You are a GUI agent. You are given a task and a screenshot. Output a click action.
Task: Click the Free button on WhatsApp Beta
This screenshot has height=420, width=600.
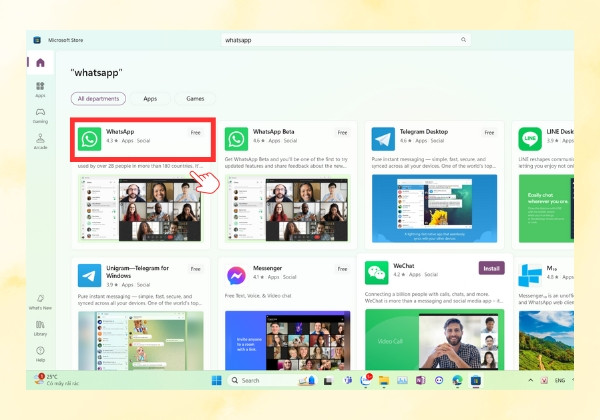click(342, 132)
